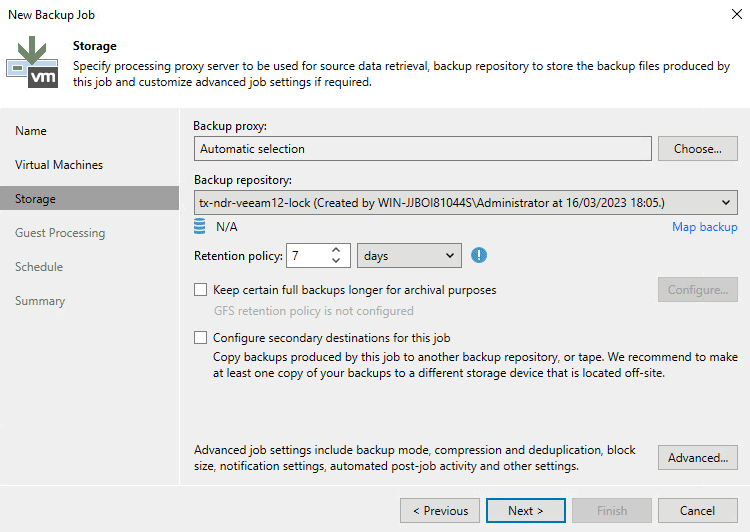Go back using the Previous button
The width and height of the screenshot is (750, 532).
(439, 511)
